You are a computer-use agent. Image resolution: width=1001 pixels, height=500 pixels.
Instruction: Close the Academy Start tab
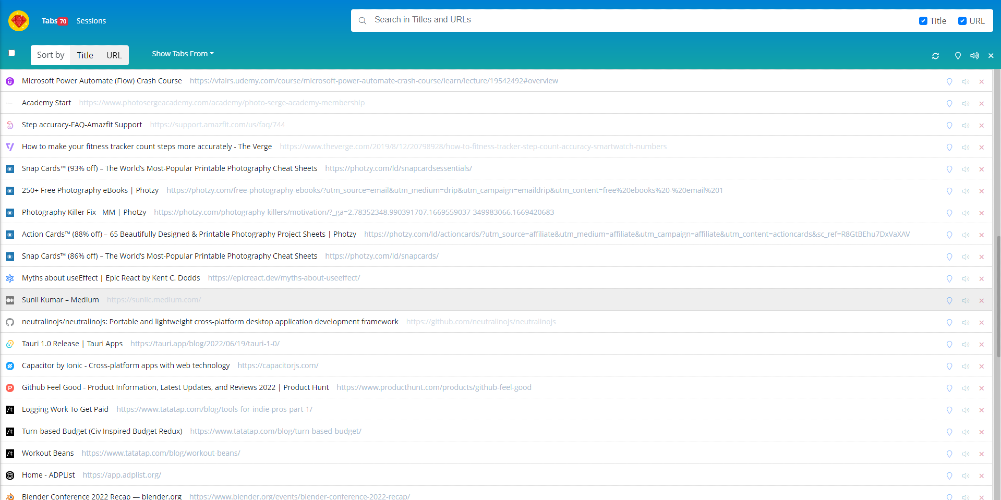(982, 103)
